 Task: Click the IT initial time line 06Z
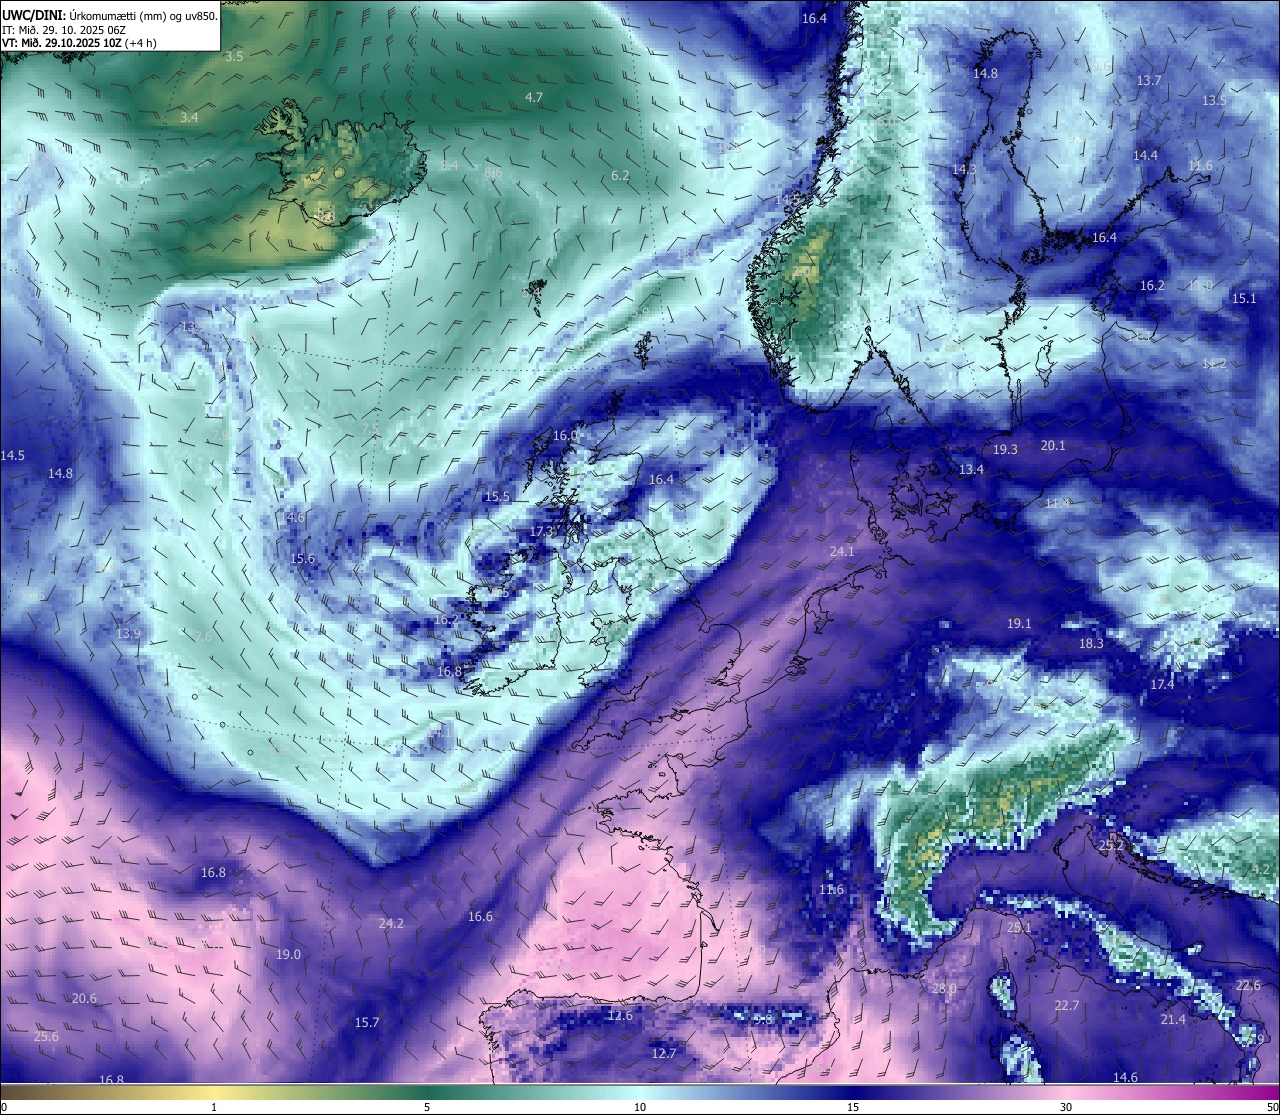click(64, 30)
